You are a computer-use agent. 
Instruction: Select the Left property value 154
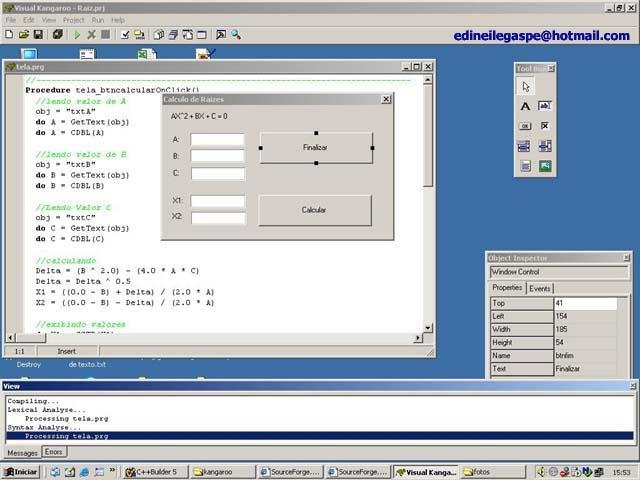pyautogui.click(x=585, y=316)
